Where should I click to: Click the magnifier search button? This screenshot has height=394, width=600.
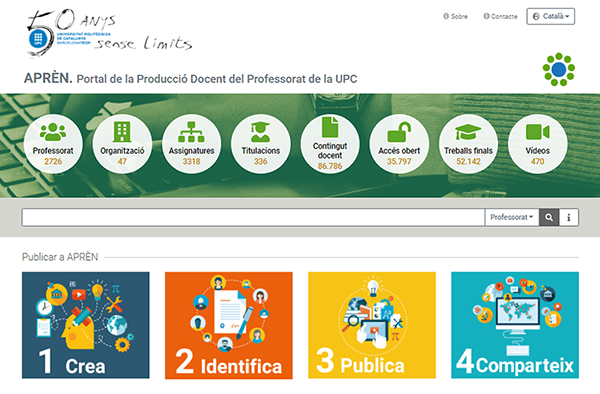click(549, 217)
